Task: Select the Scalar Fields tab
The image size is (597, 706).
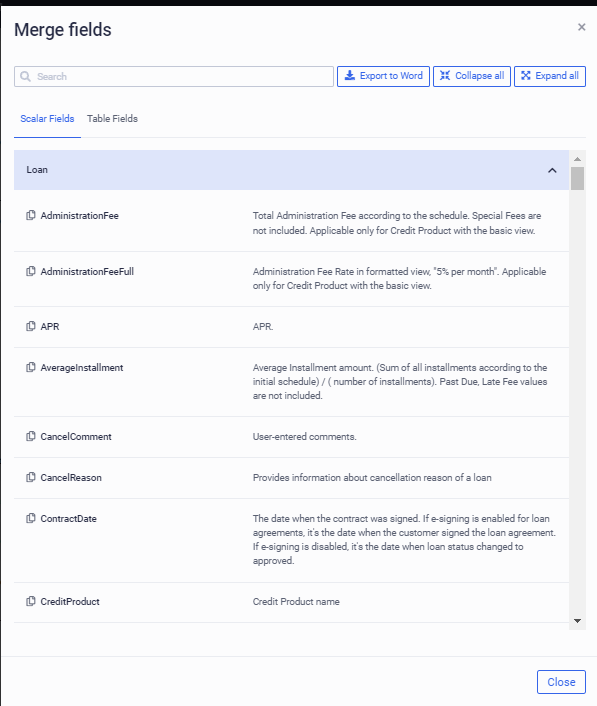Action: point(47,119)
